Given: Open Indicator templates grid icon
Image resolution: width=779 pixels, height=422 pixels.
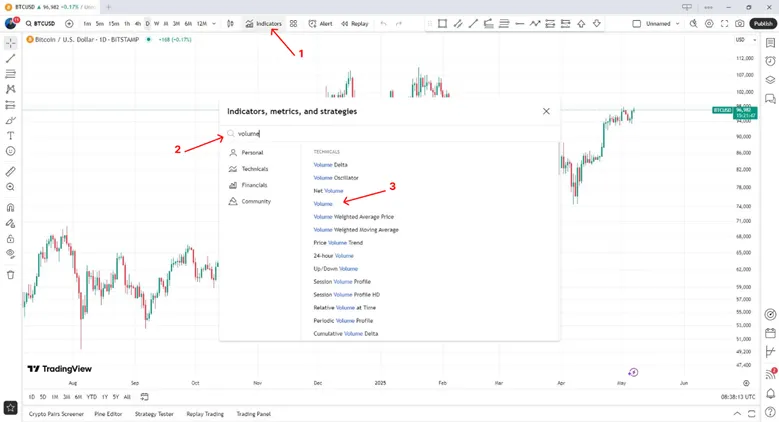Looking at the screenshot, I should [294, 23].
